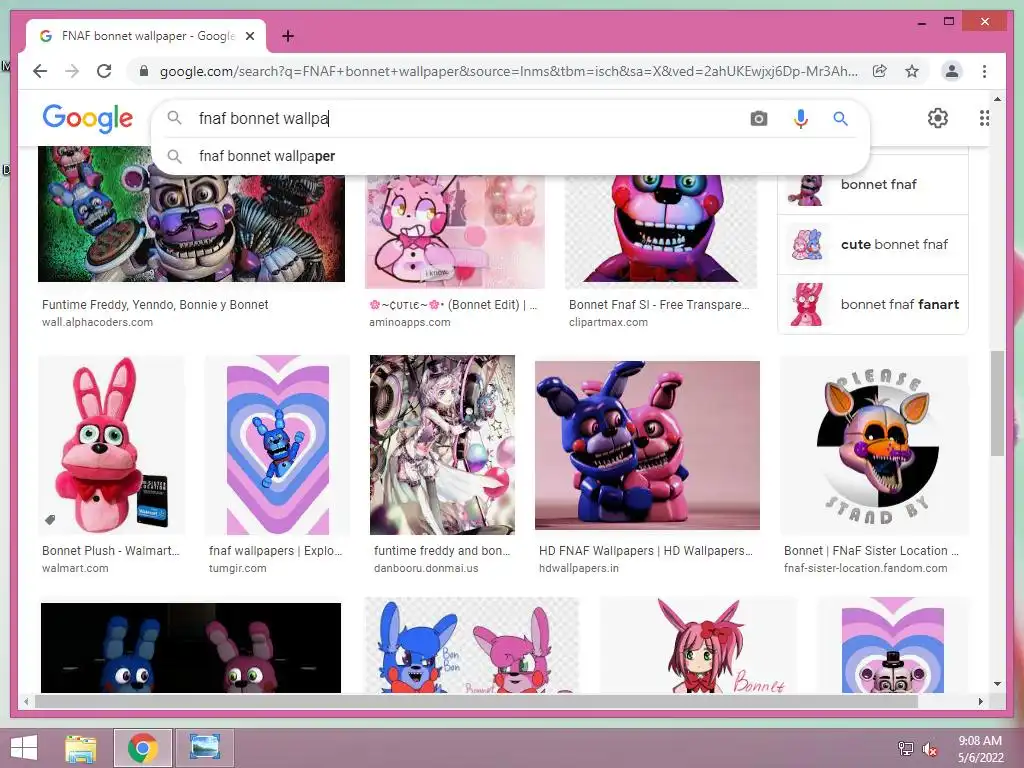This screenshot has height=768, width=1024.
Task: Open cartoon Bon Bon and Bonnet drawing
Action: coord(472,645)
